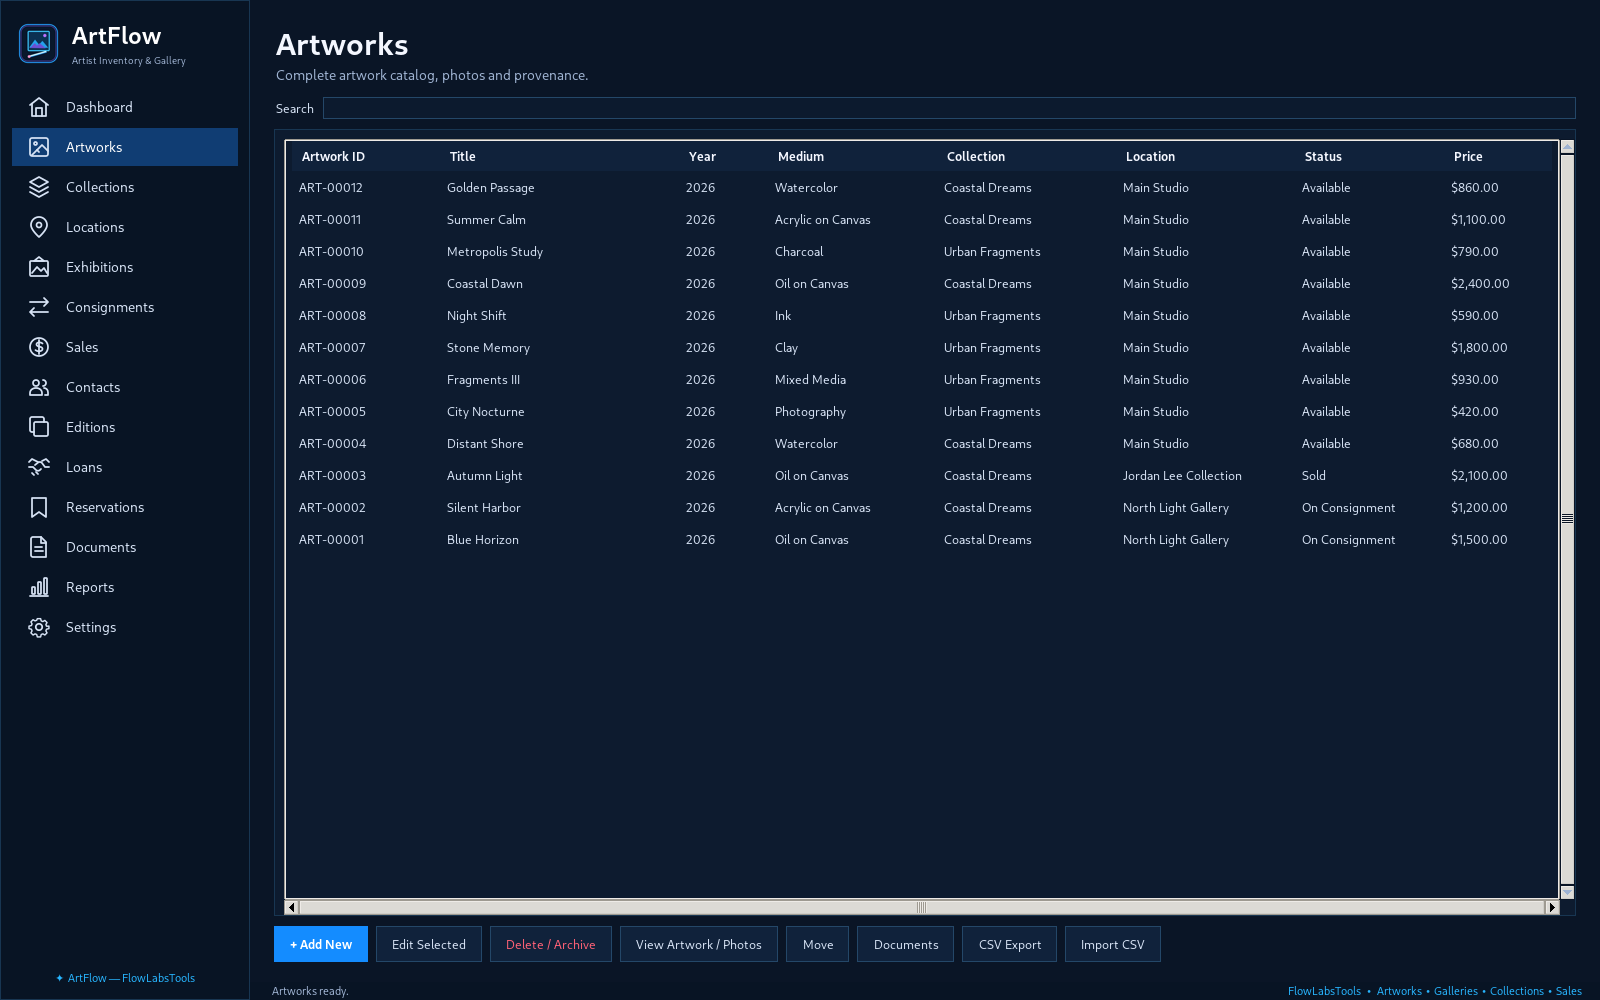Click the Loans handshake icon
This screenshot has height=1000, width=1600.
coord(39,467)
